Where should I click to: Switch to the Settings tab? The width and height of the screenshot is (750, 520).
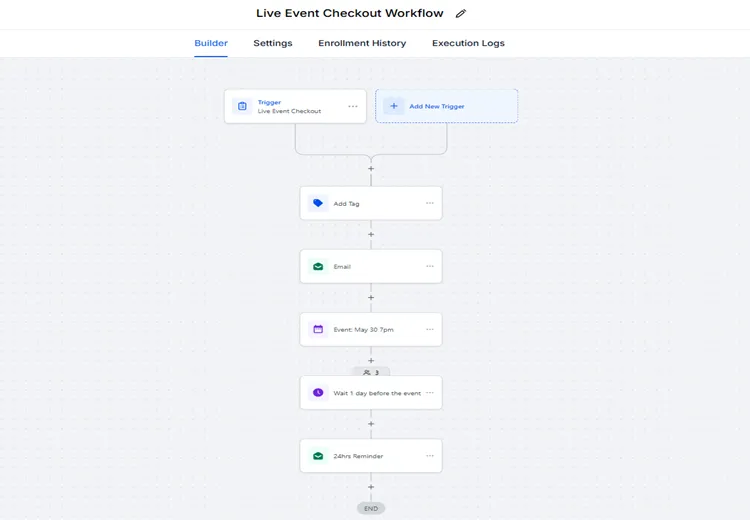[273, 43]
